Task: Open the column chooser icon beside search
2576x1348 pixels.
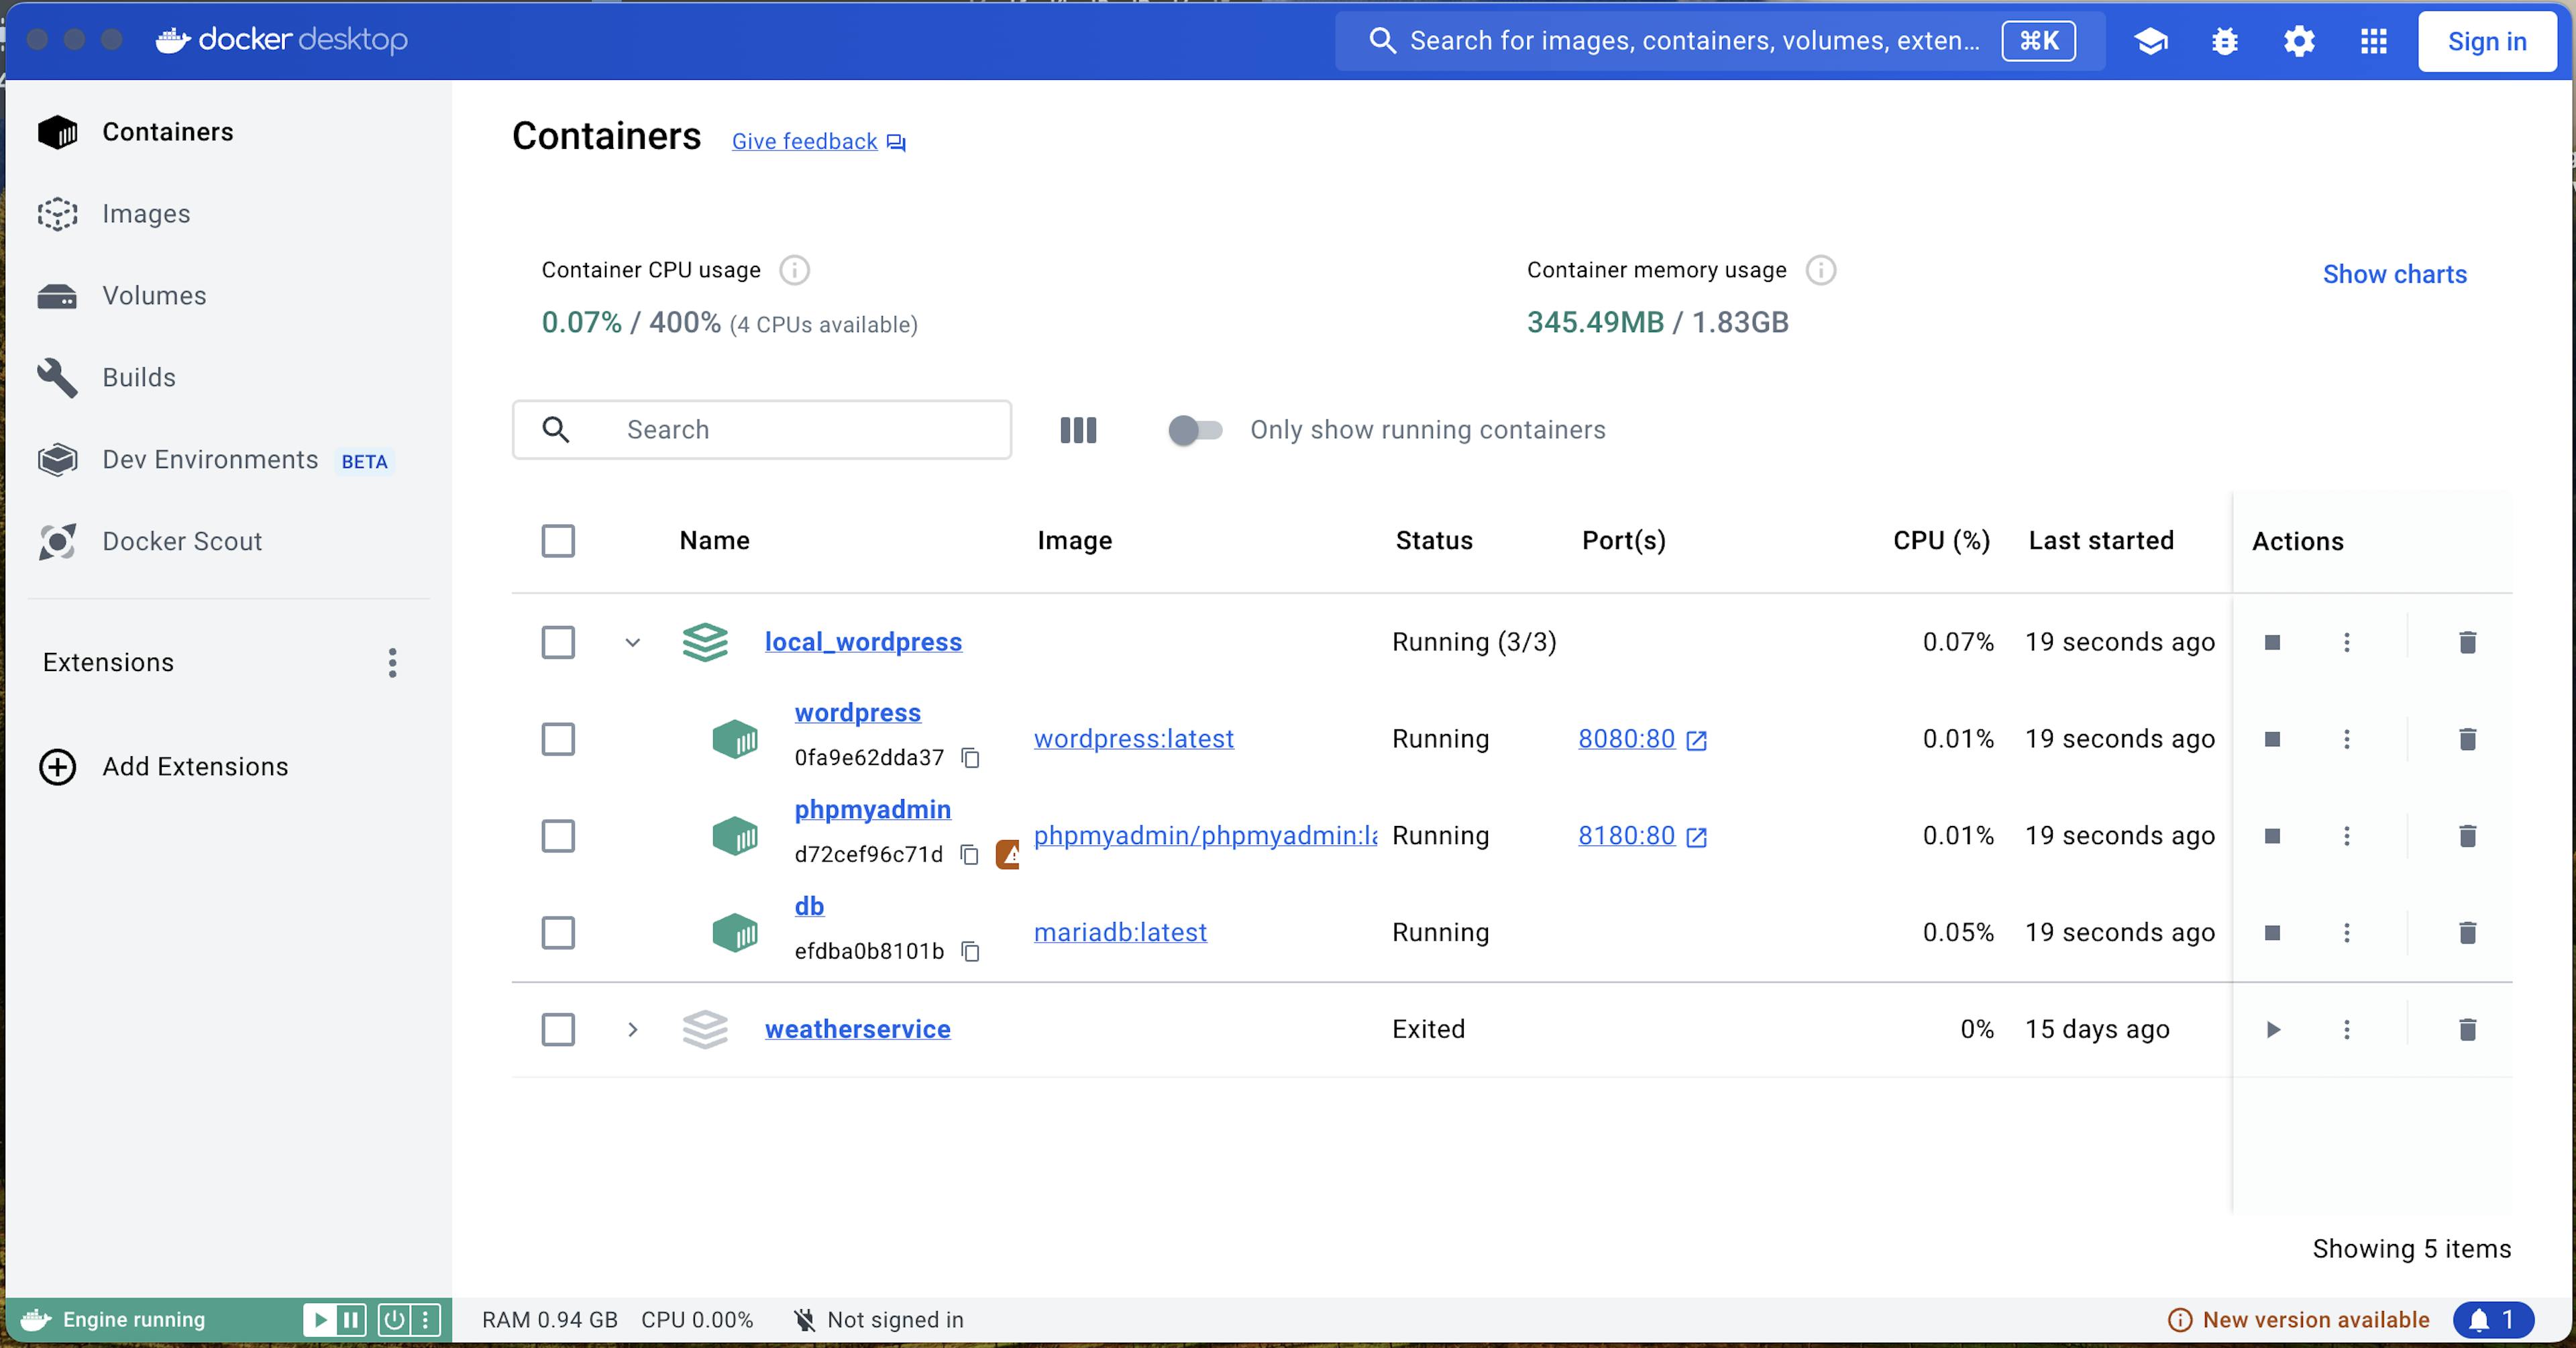Action: [x=1078, y=430]
